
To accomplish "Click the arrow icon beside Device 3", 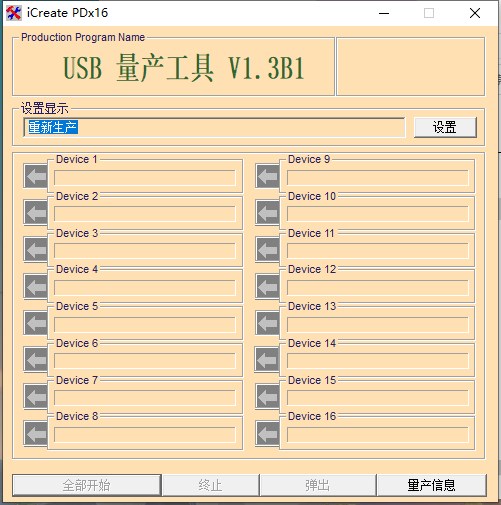I will coord(36,249).
